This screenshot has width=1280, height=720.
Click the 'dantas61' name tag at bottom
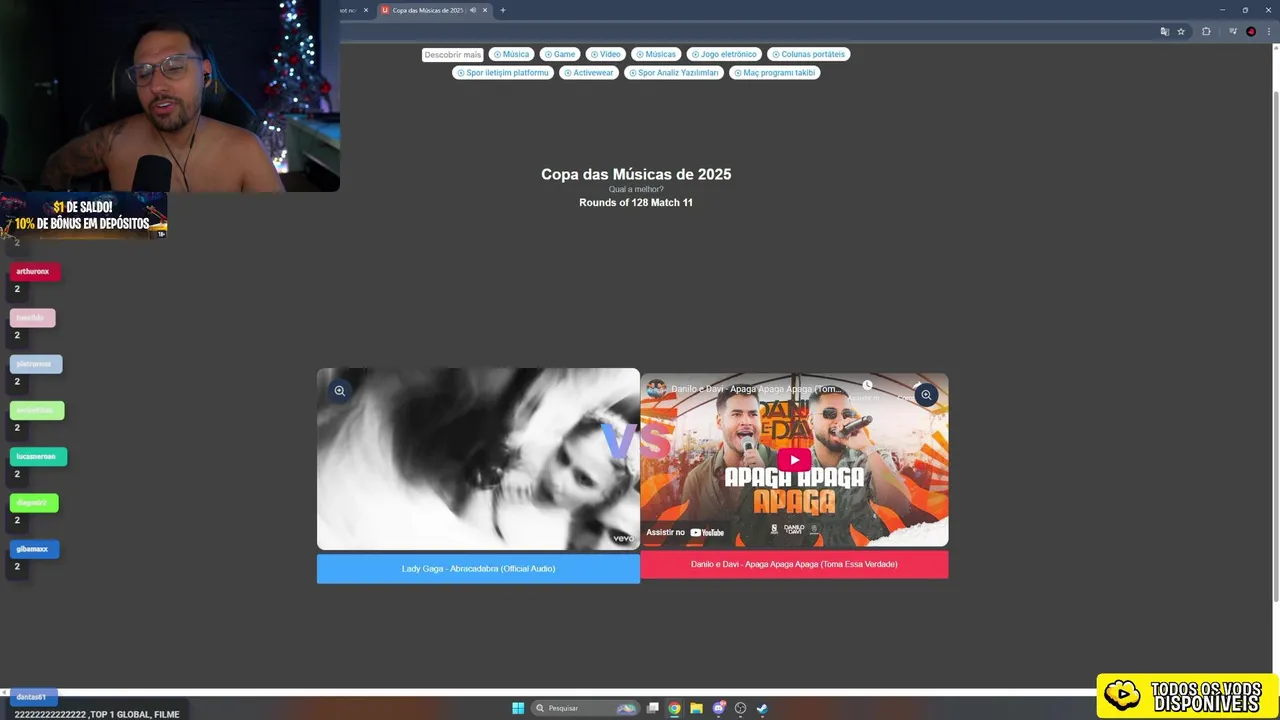point(32,697)
